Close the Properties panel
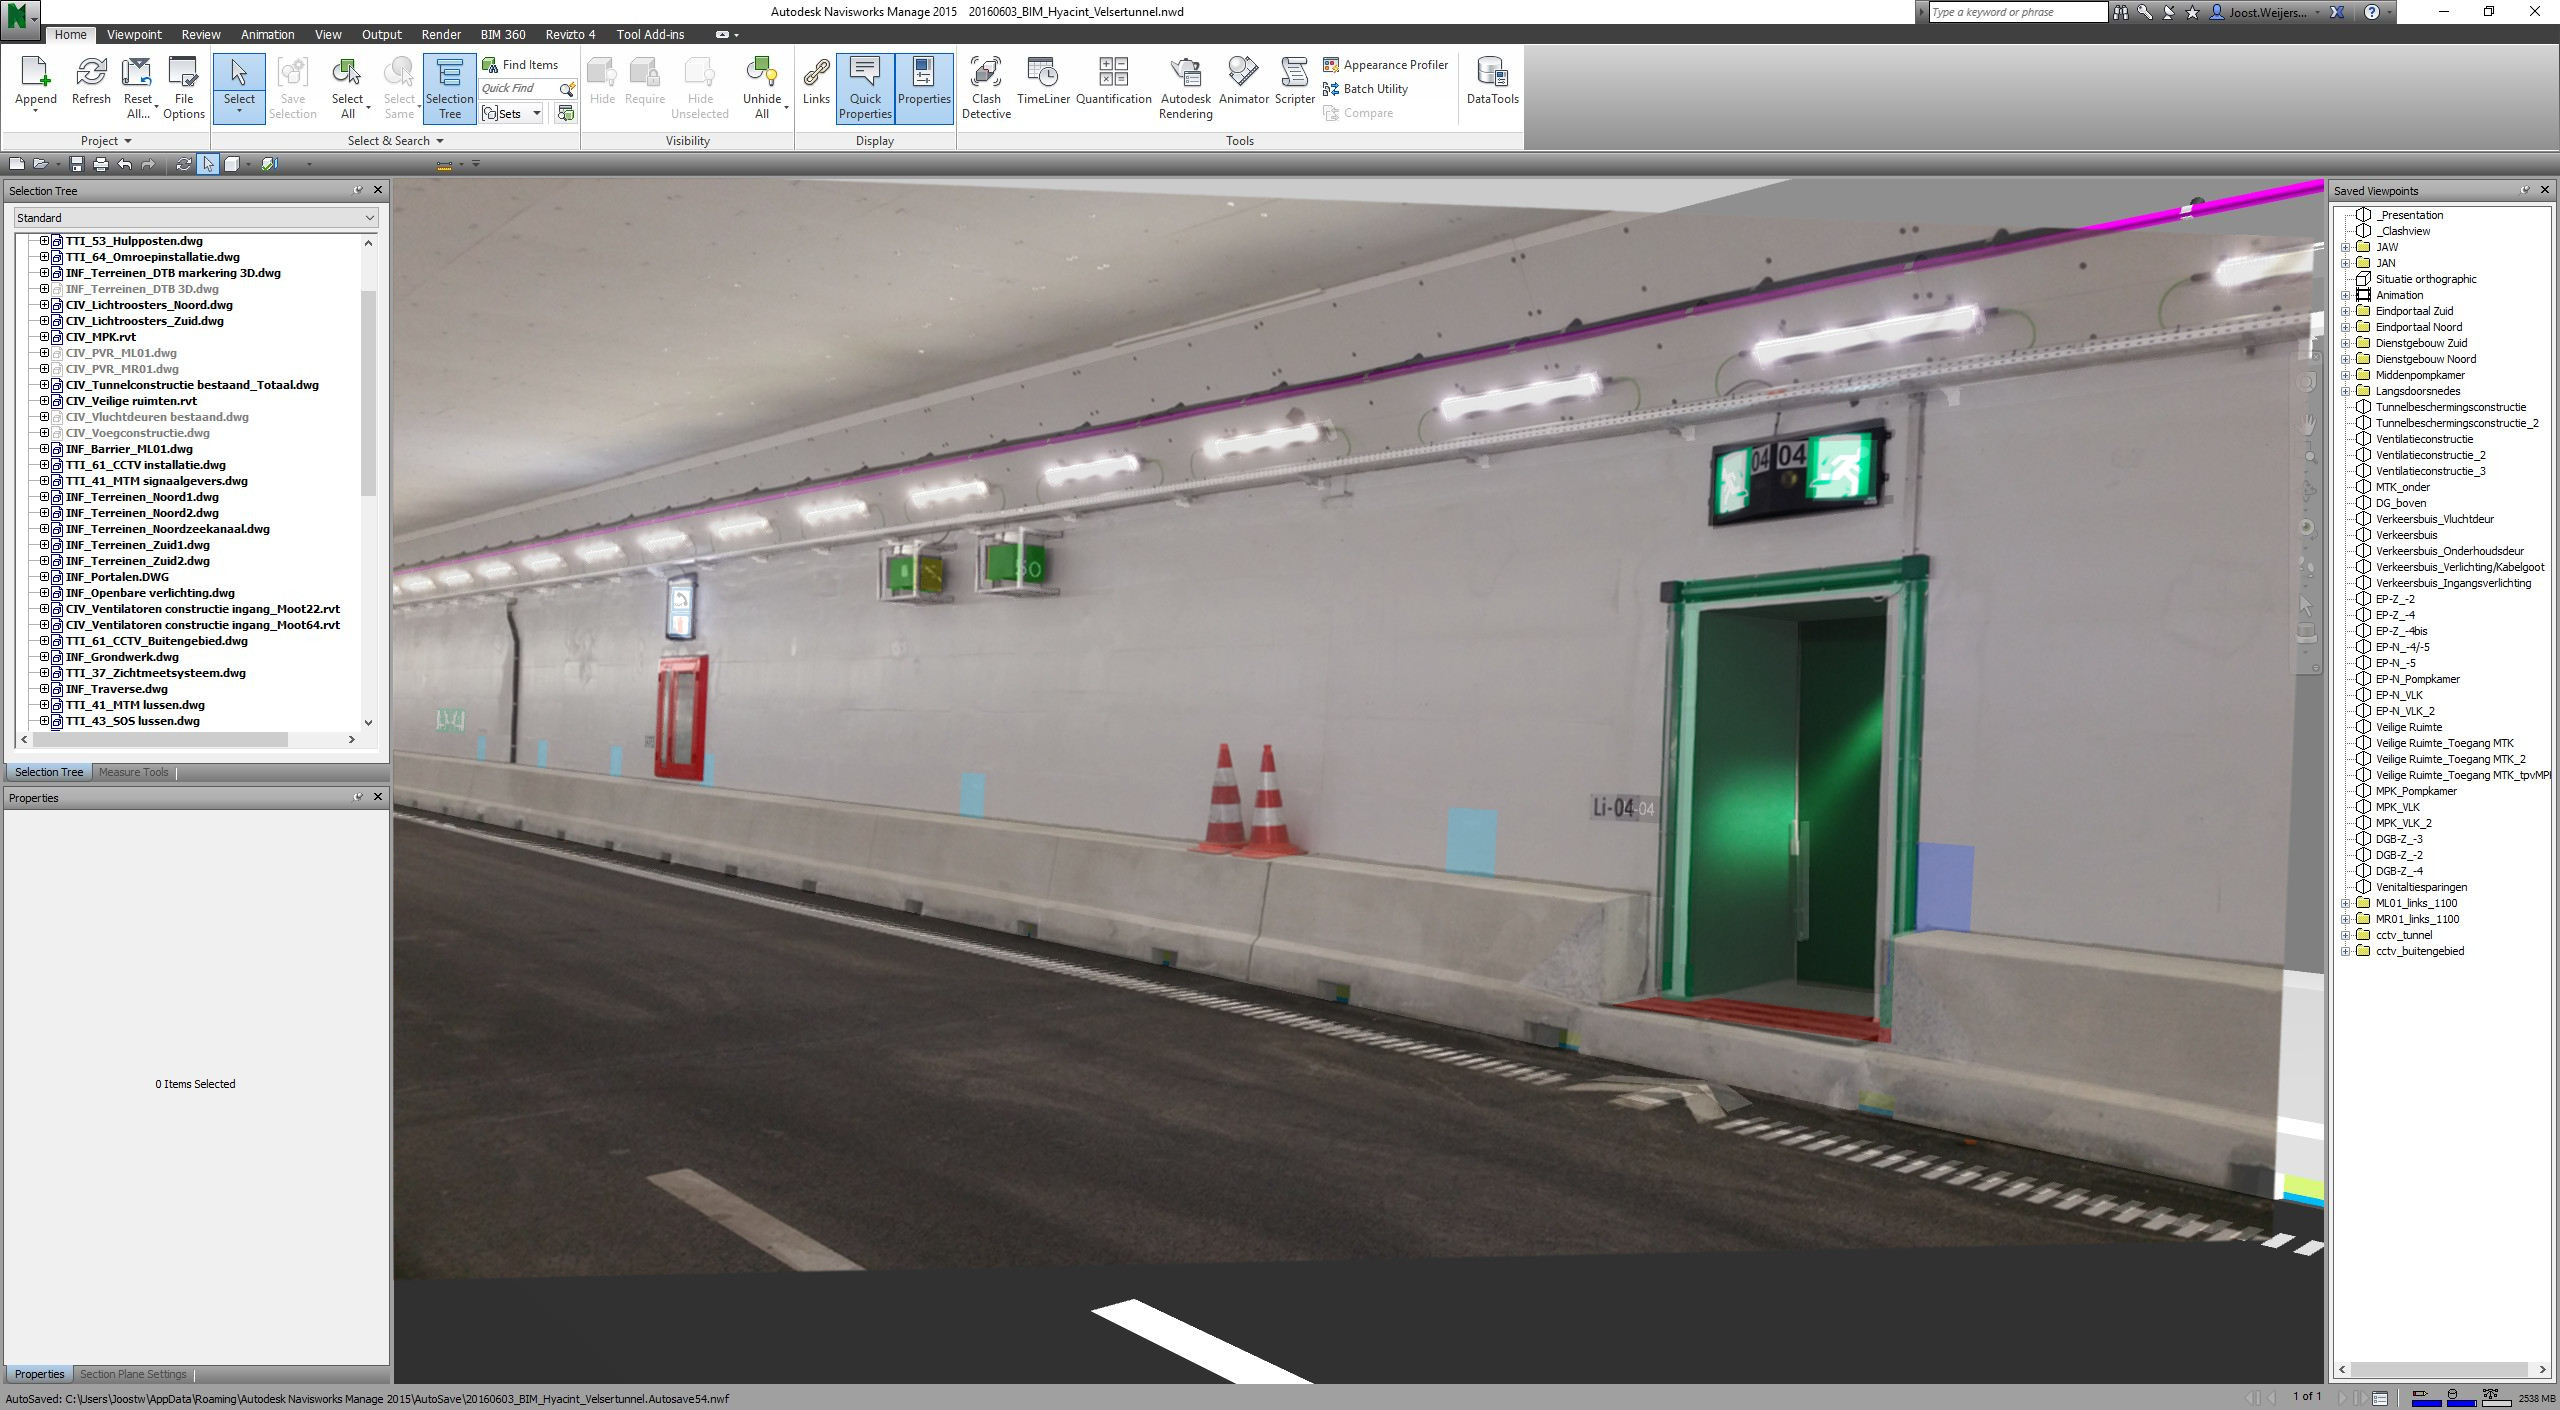 tap(378, 797)
